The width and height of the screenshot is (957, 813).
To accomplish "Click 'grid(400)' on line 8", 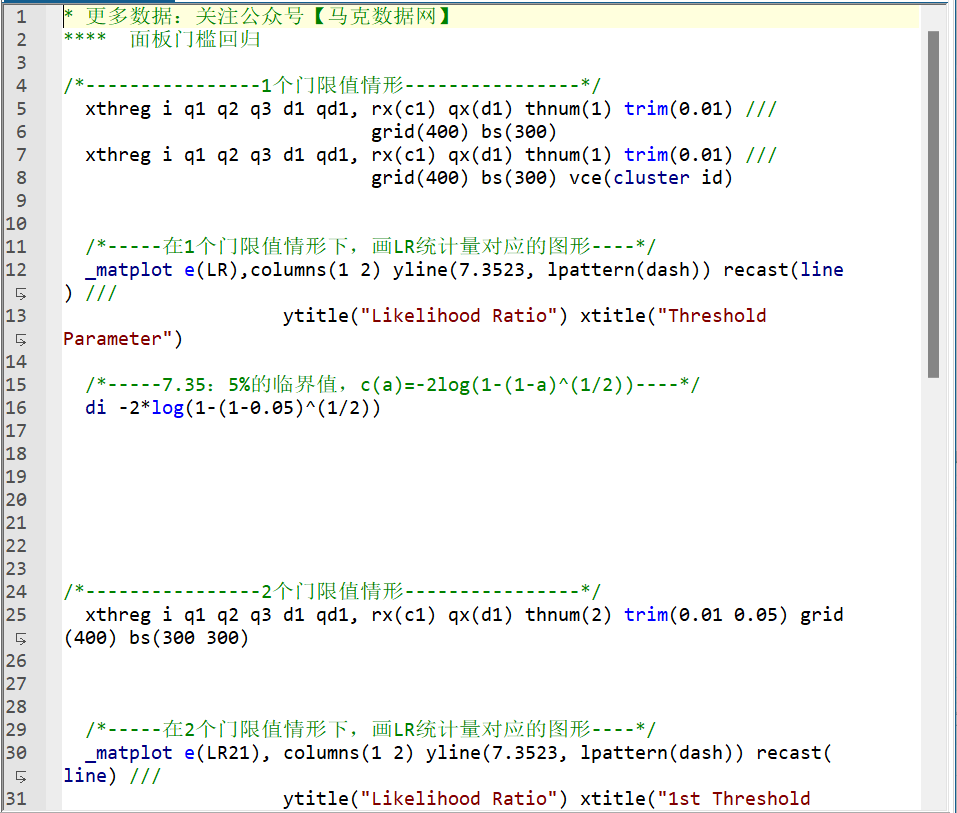I will click(x=420, y=178).
